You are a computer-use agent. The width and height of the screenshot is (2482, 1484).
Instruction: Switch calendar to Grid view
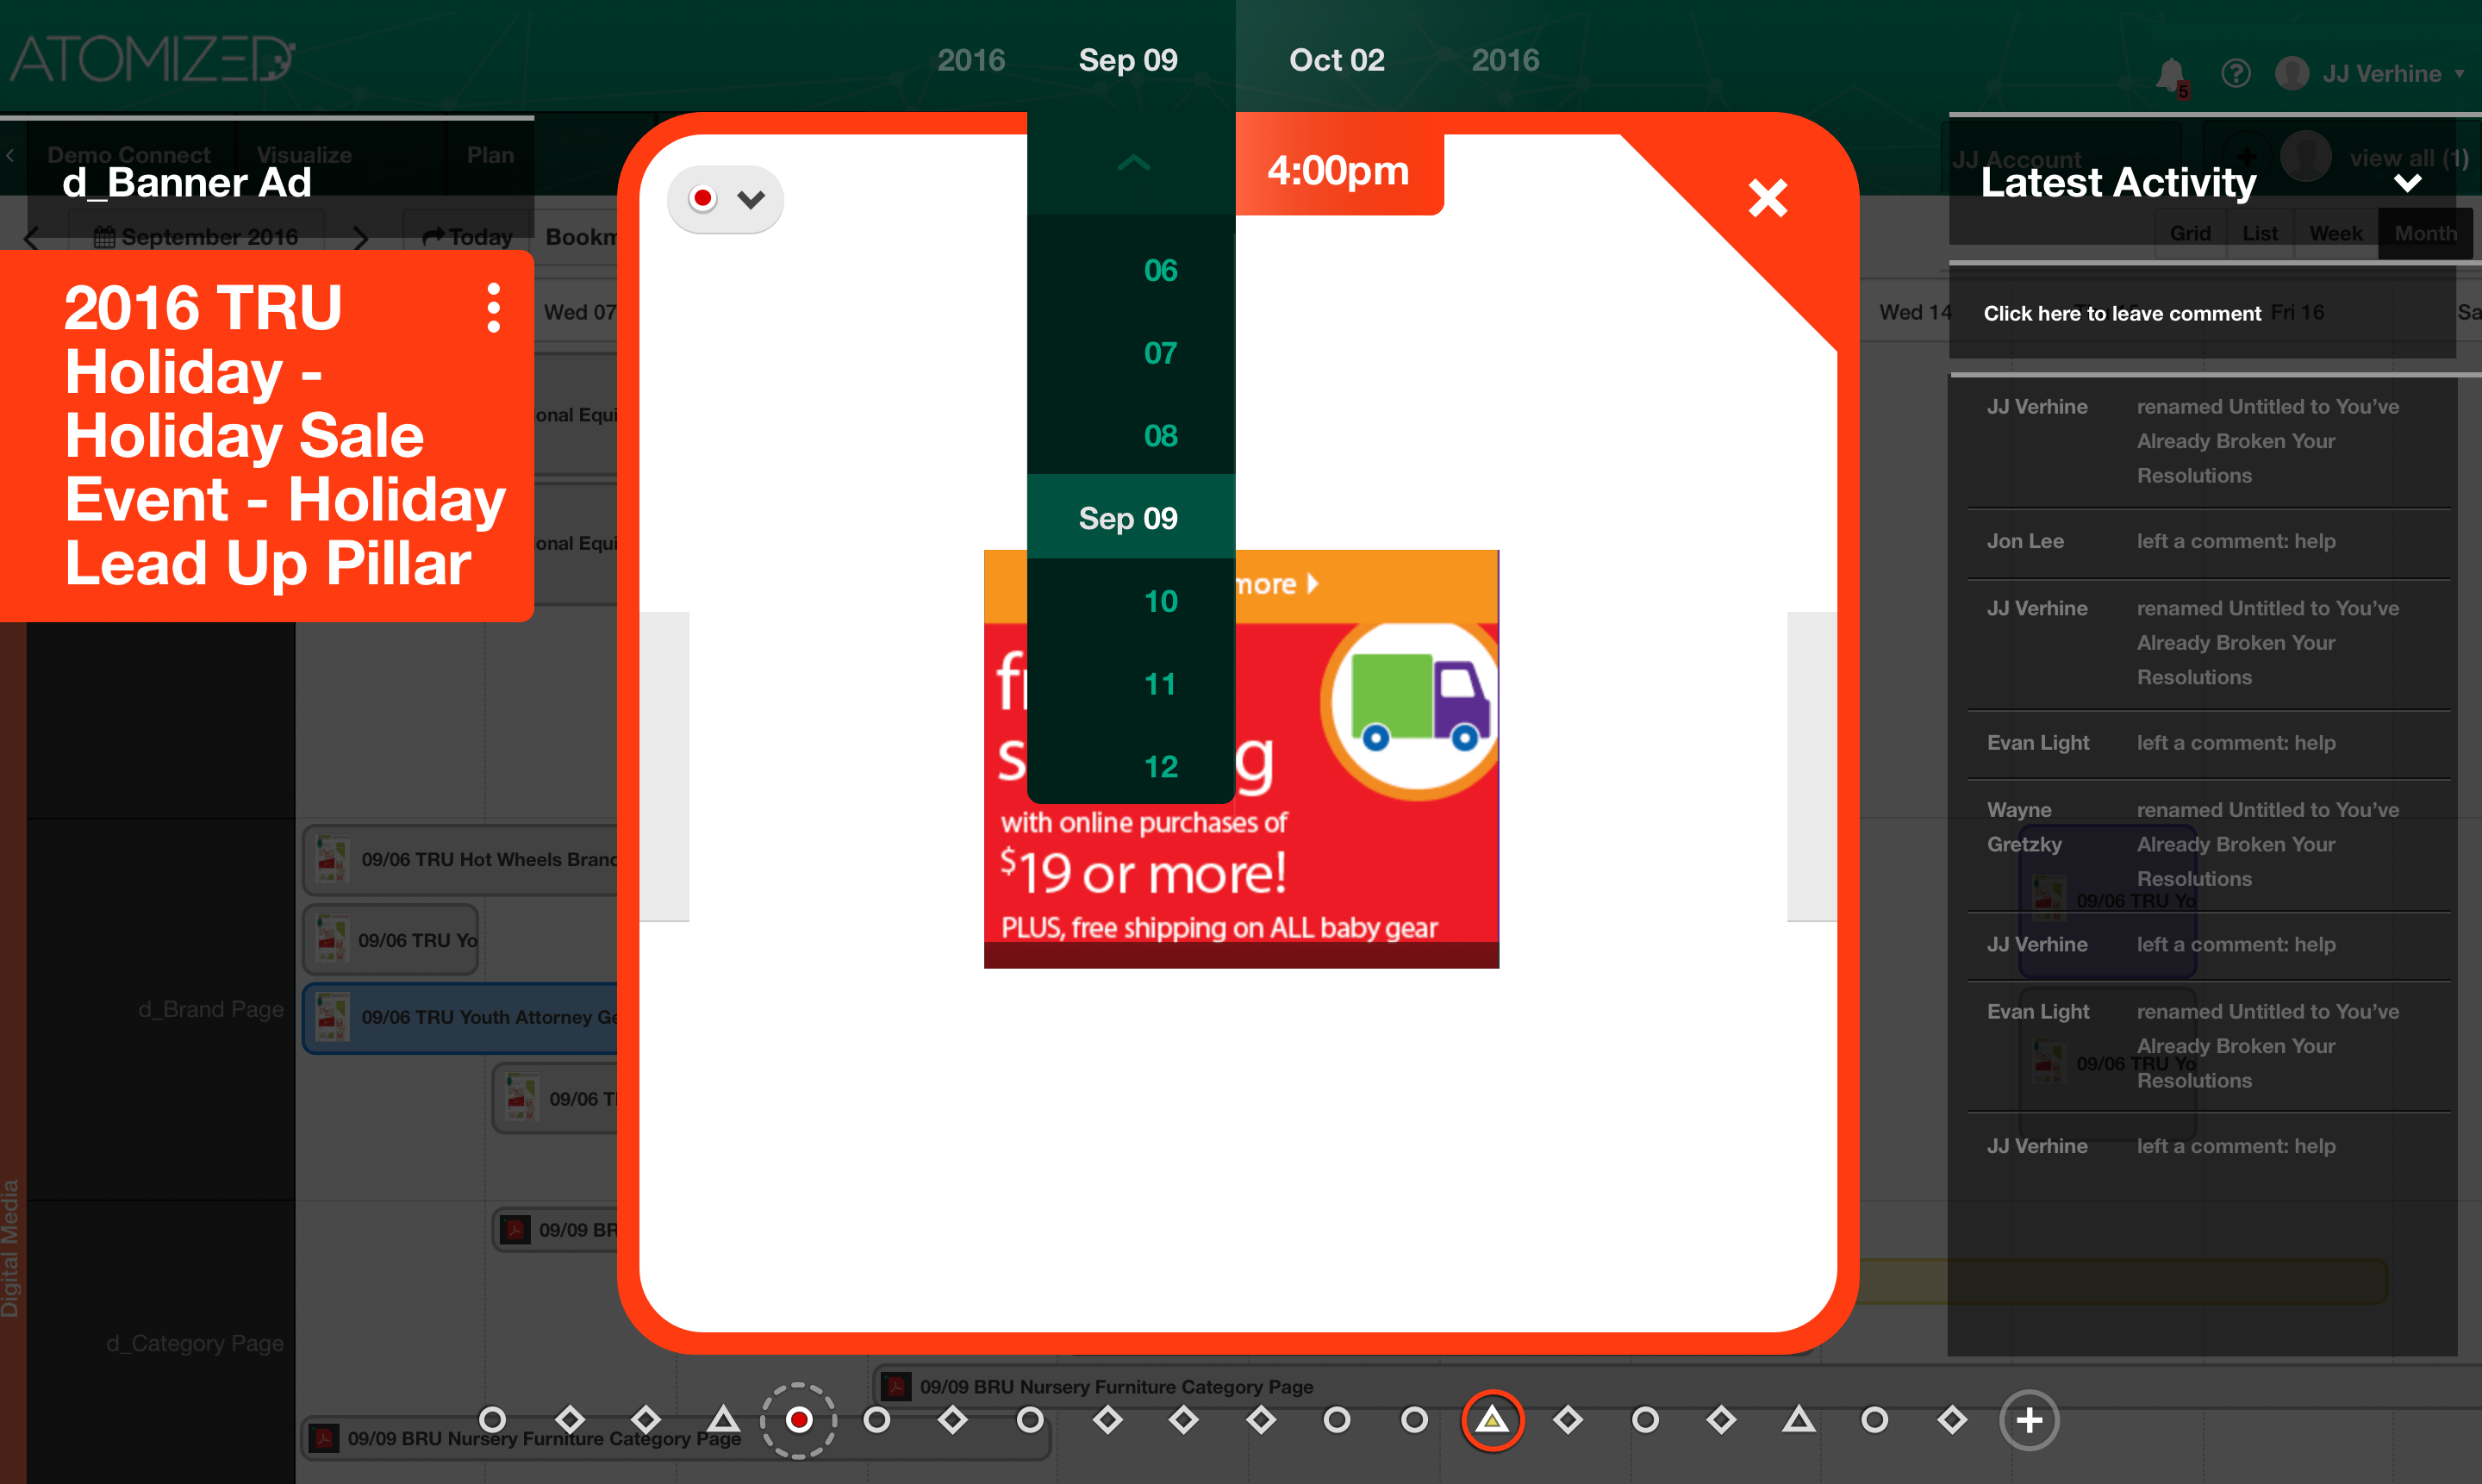click(x=2190, y=233)
